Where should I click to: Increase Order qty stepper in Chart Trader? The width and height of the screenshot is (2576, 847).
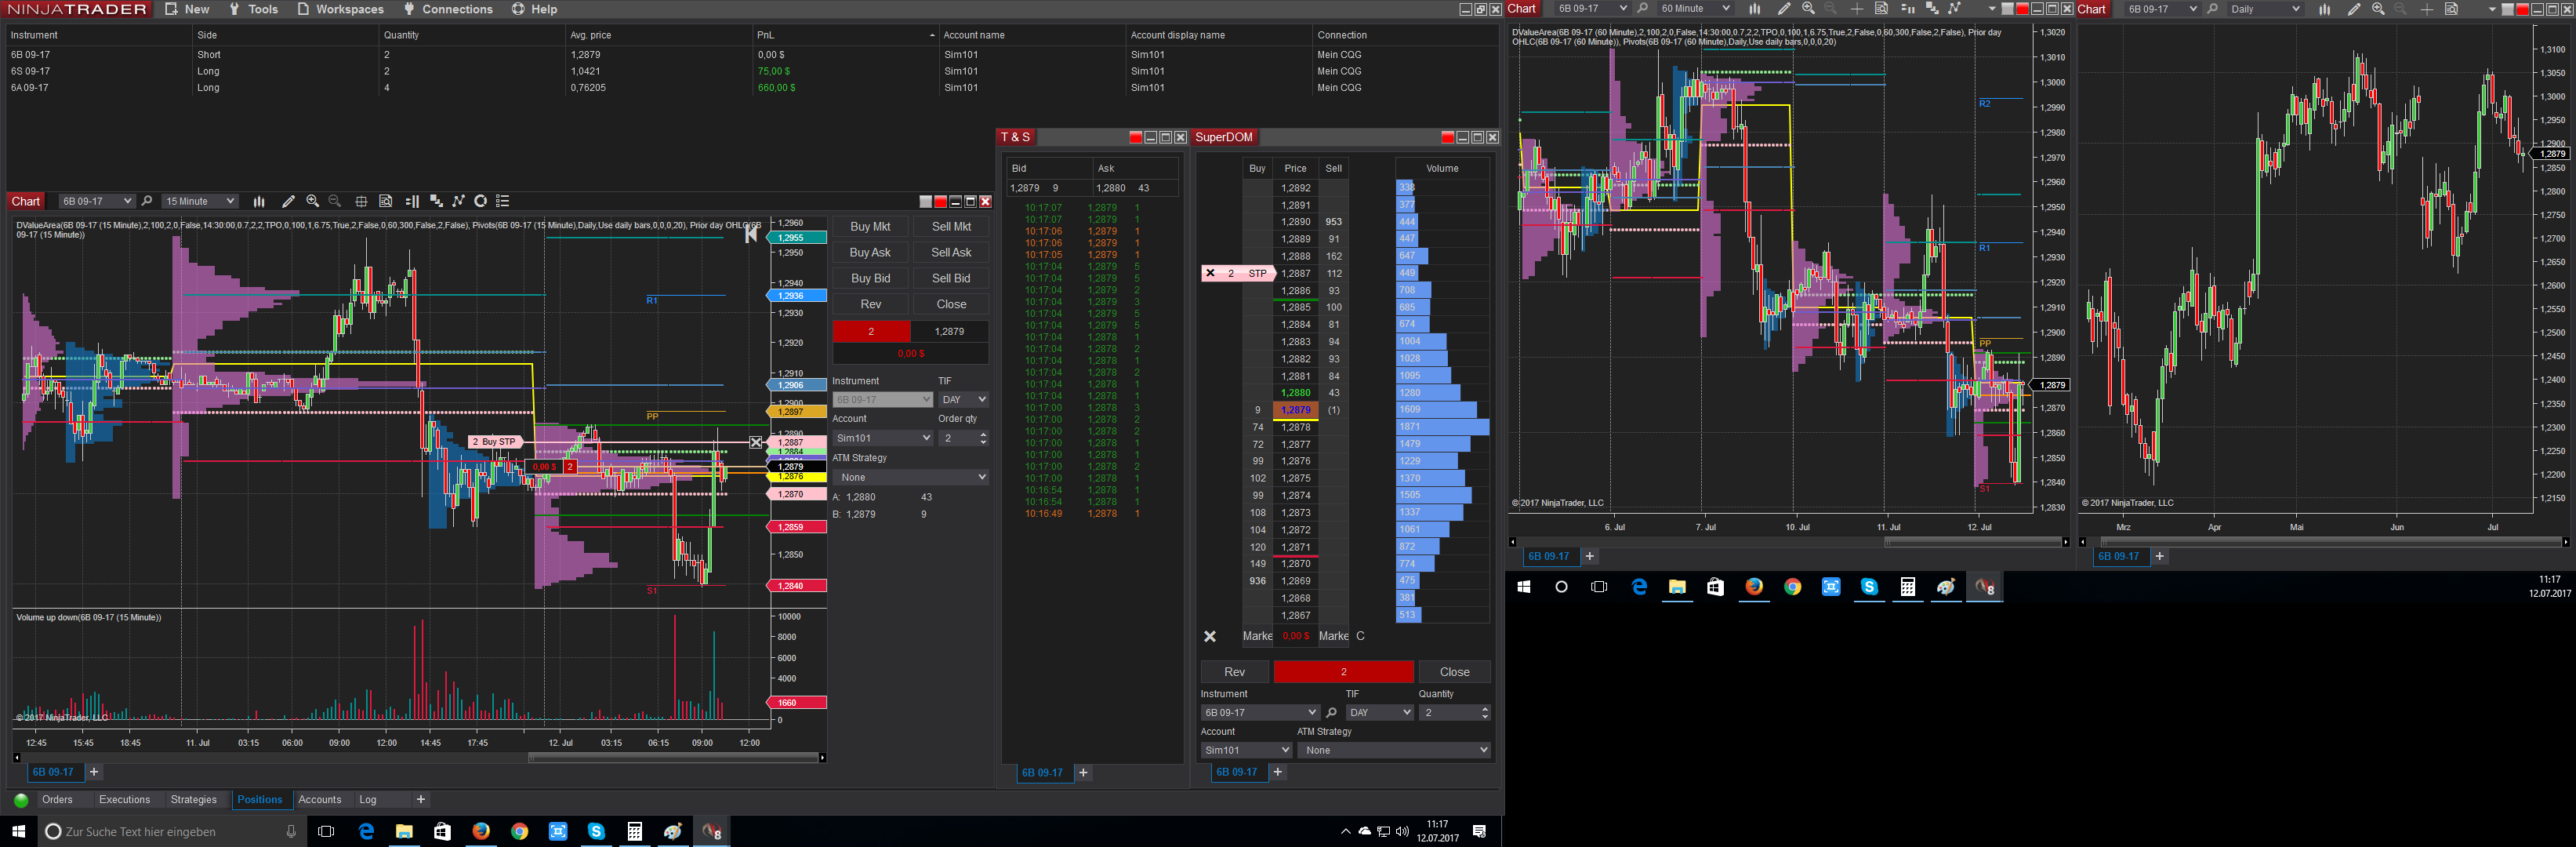point(983,434)
